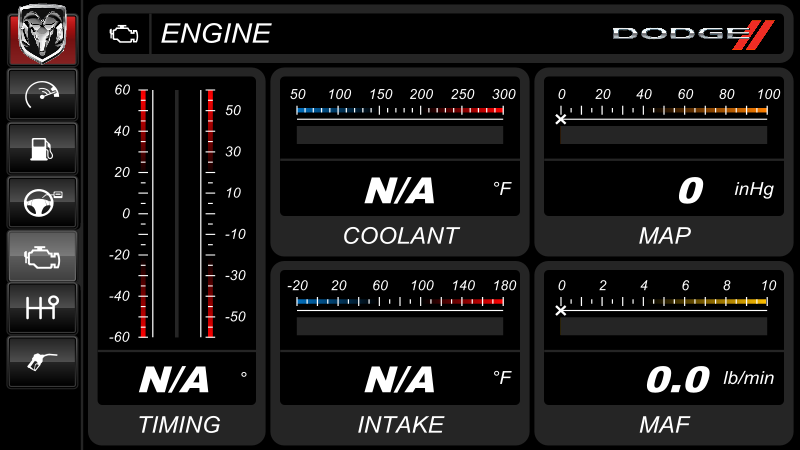The image size is (800, 450).
Task: Open the fuel nozzle page
Action: coord(42,362)
